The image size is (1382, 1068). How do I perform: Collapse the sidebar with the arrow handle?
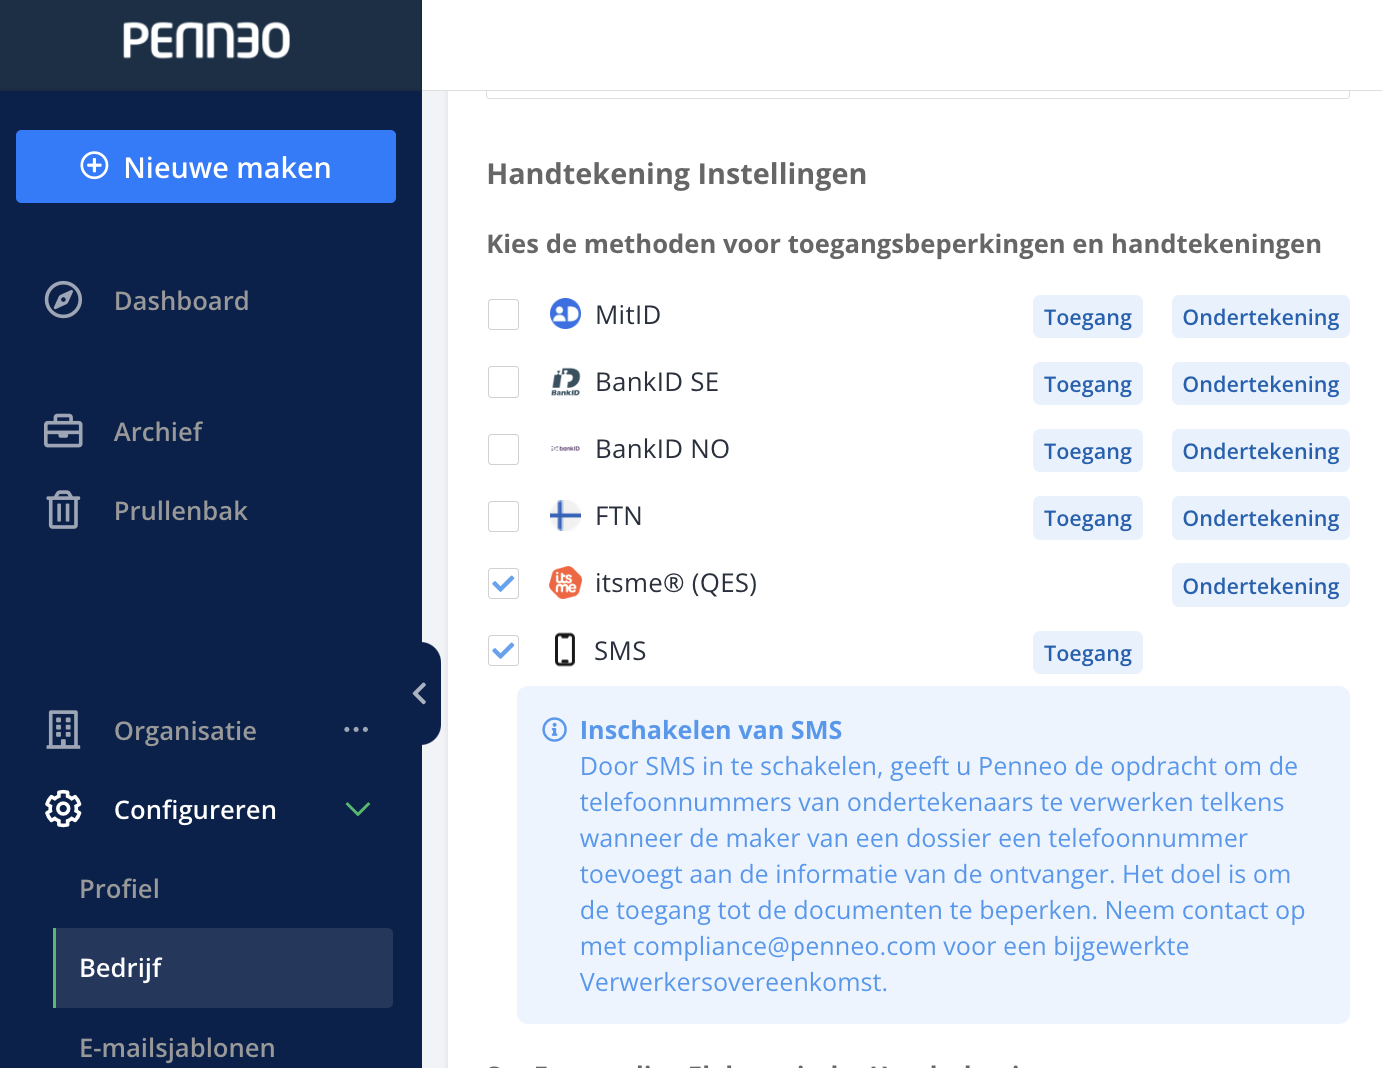(422, 693)
